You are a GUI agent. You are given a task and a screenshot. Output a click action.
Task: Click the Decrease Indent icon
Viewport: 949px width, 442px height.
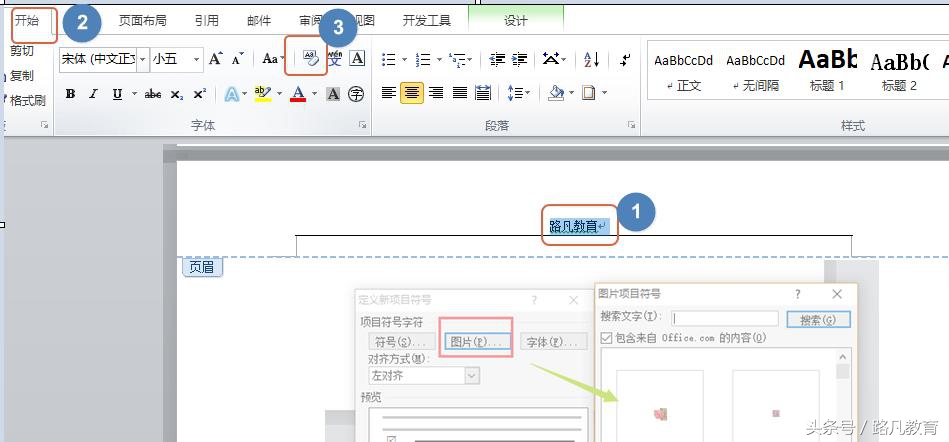(x=497, y=59)
